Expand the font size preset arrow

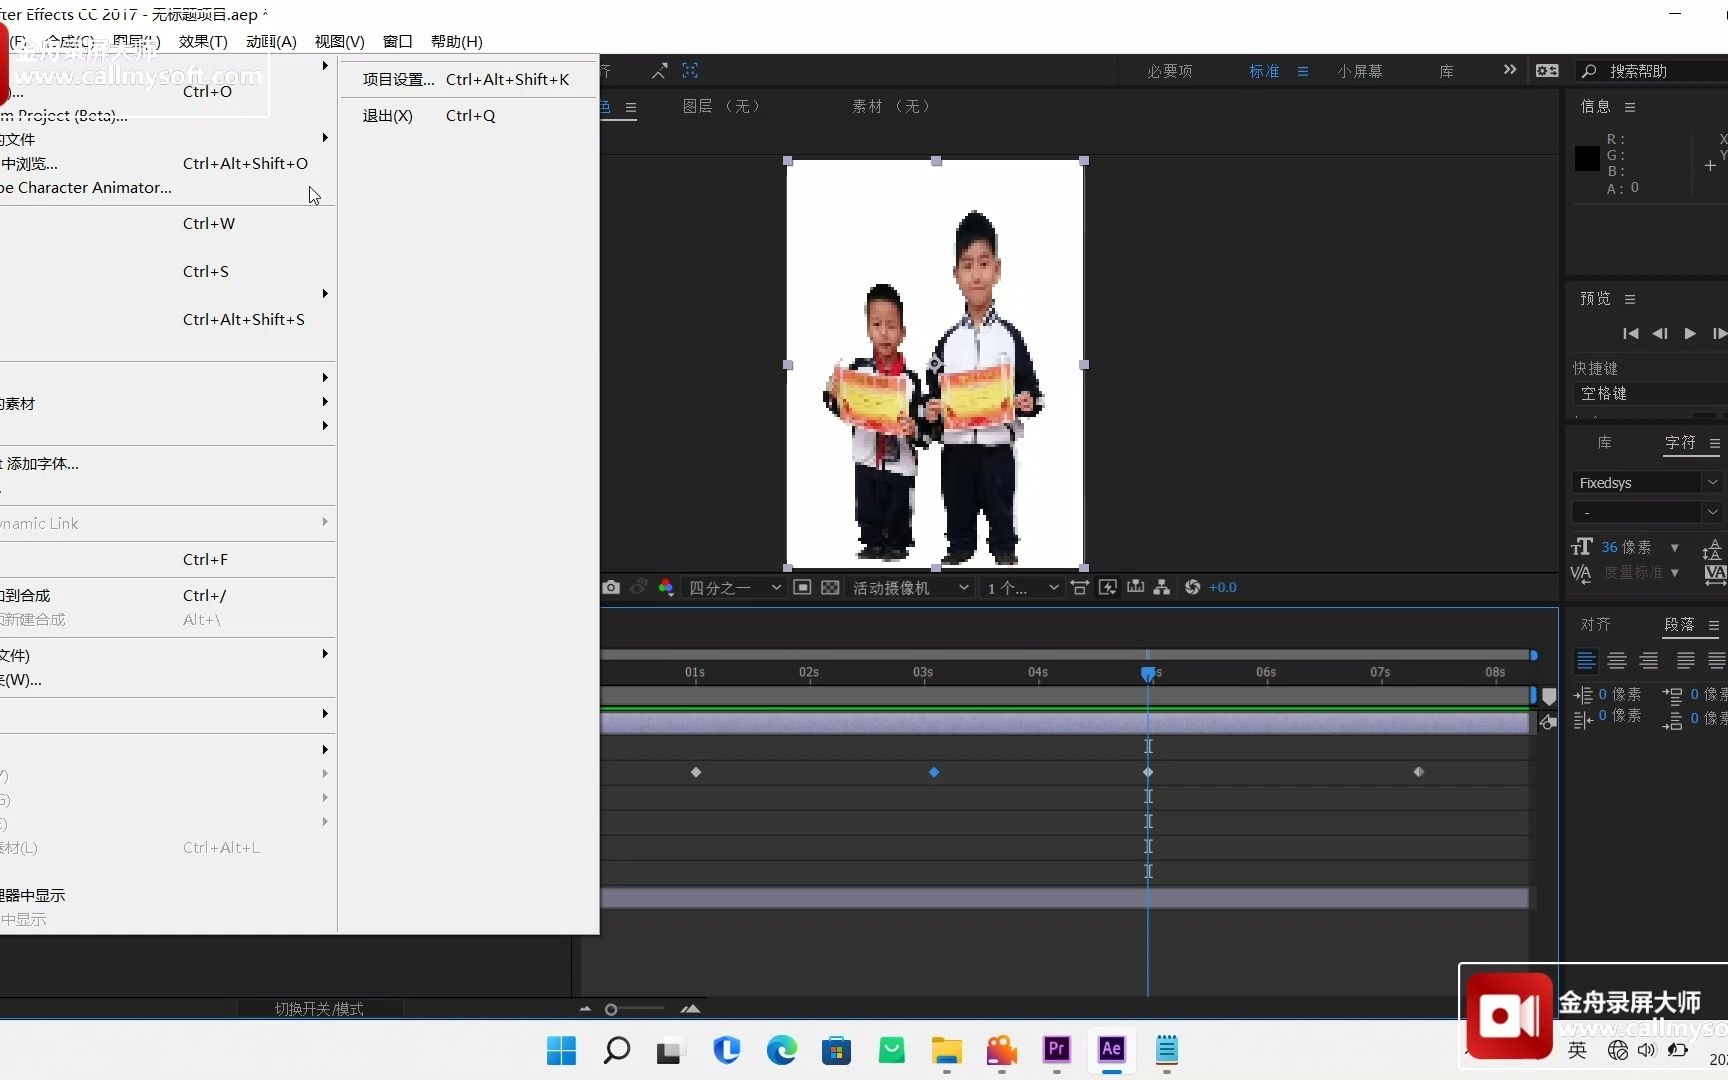[x=1674, y=548]
